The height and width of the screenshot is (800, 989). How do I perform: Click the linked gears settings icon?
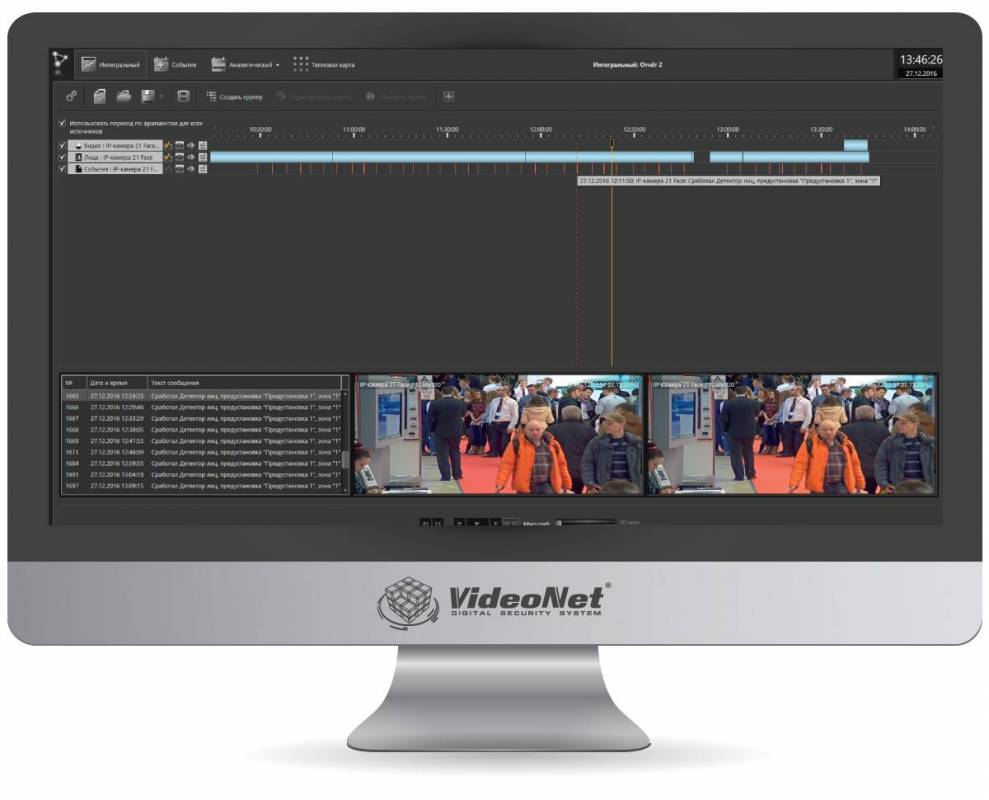(71, 97)
